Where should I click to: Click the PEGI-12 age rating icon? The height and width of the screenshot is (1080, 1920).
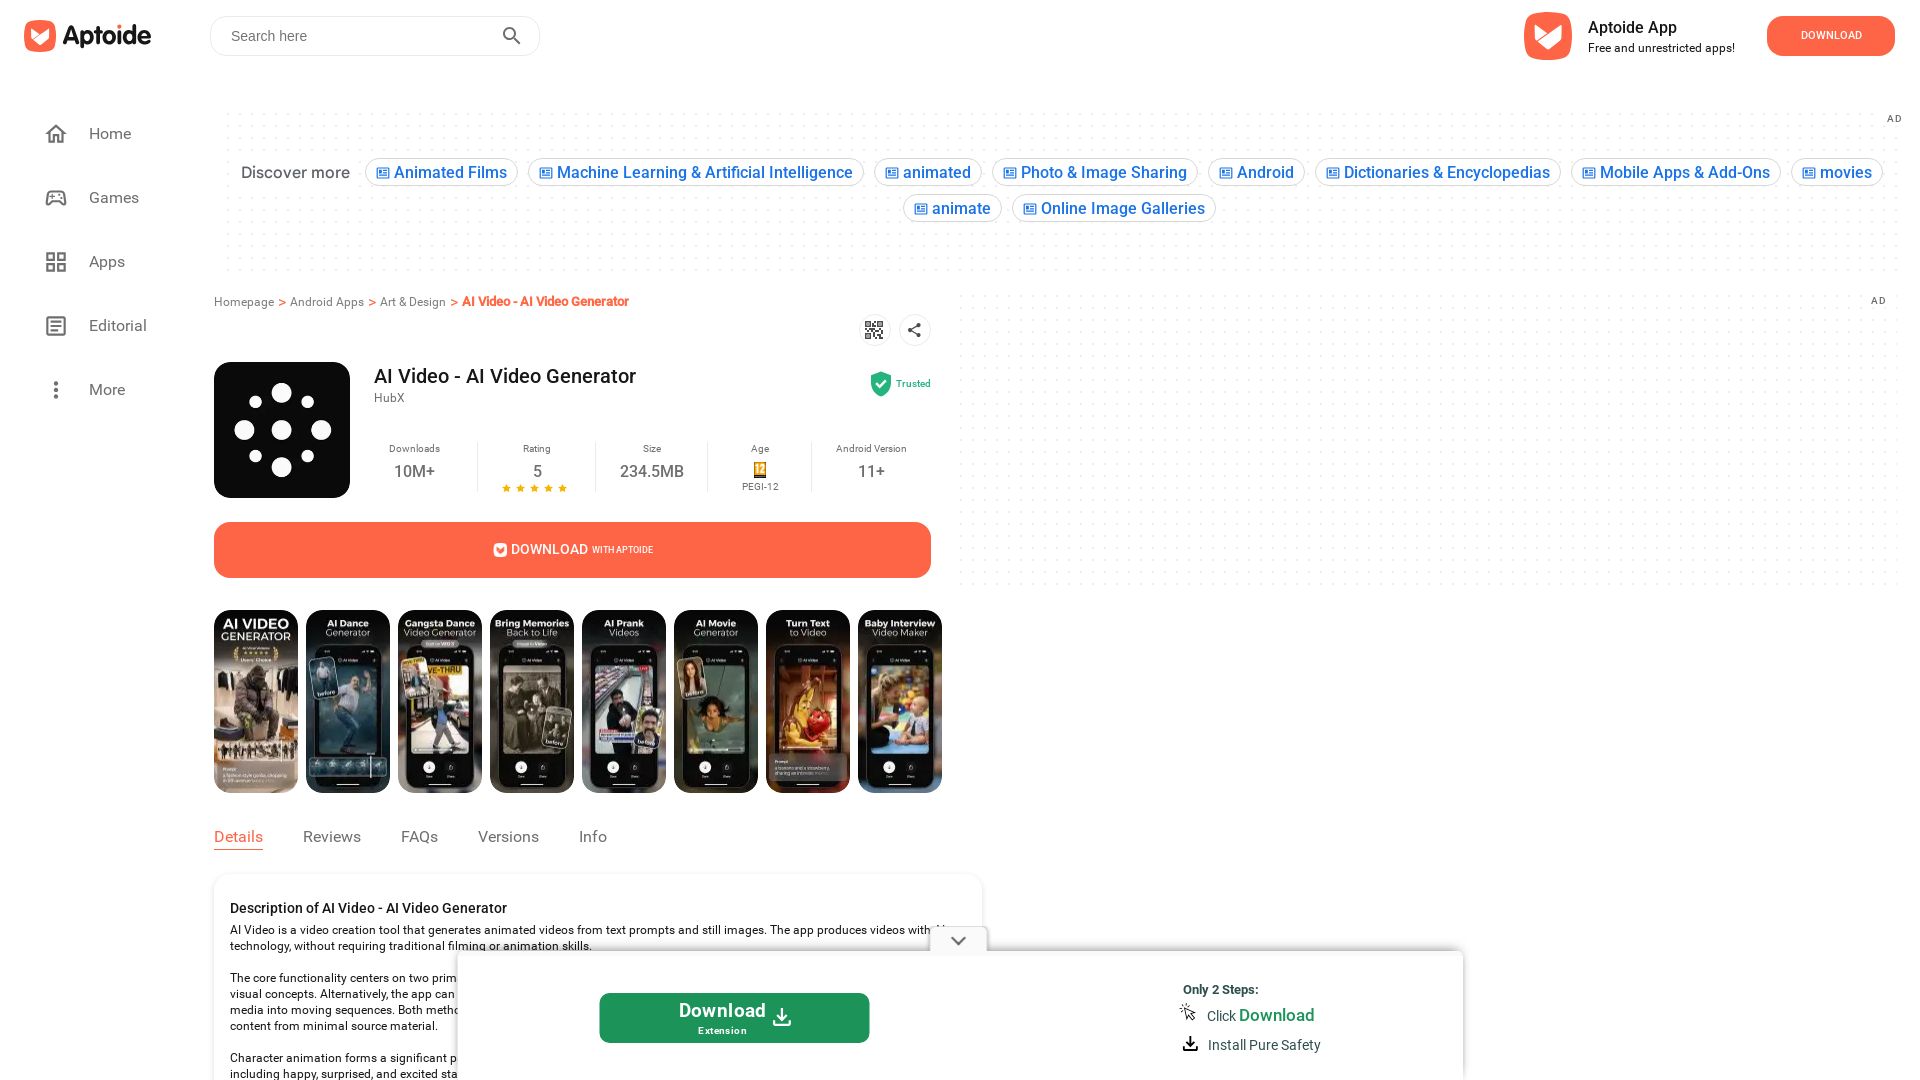pyautogui.click(x=760, y=470)
